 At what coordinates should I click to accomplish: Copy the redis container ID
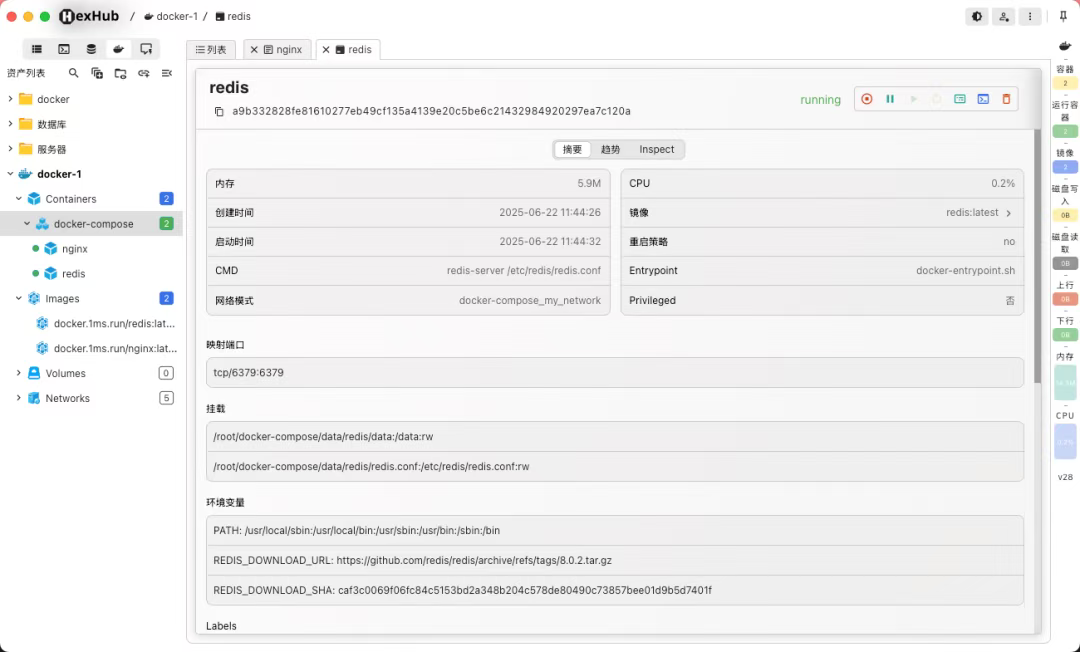click(219, 112)
